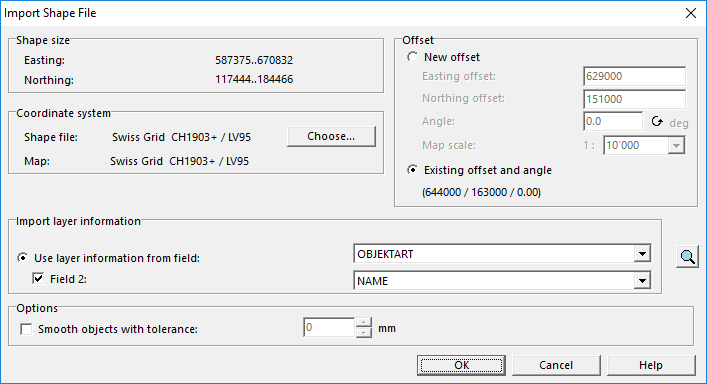The width and height of the screenshot is (707, 384).
Task: Select the New offset radio button
Action: (x=412, y=57)
